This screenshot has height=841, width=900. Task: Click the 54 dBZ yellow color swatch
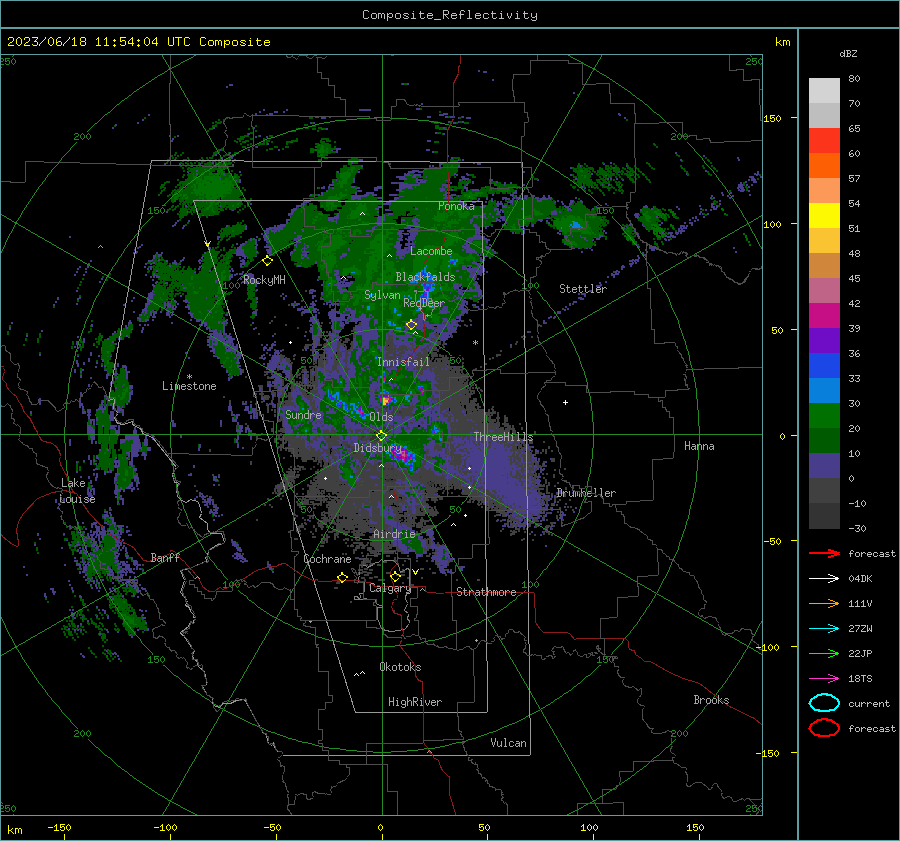pyautogui.click(x=824, y=215)
